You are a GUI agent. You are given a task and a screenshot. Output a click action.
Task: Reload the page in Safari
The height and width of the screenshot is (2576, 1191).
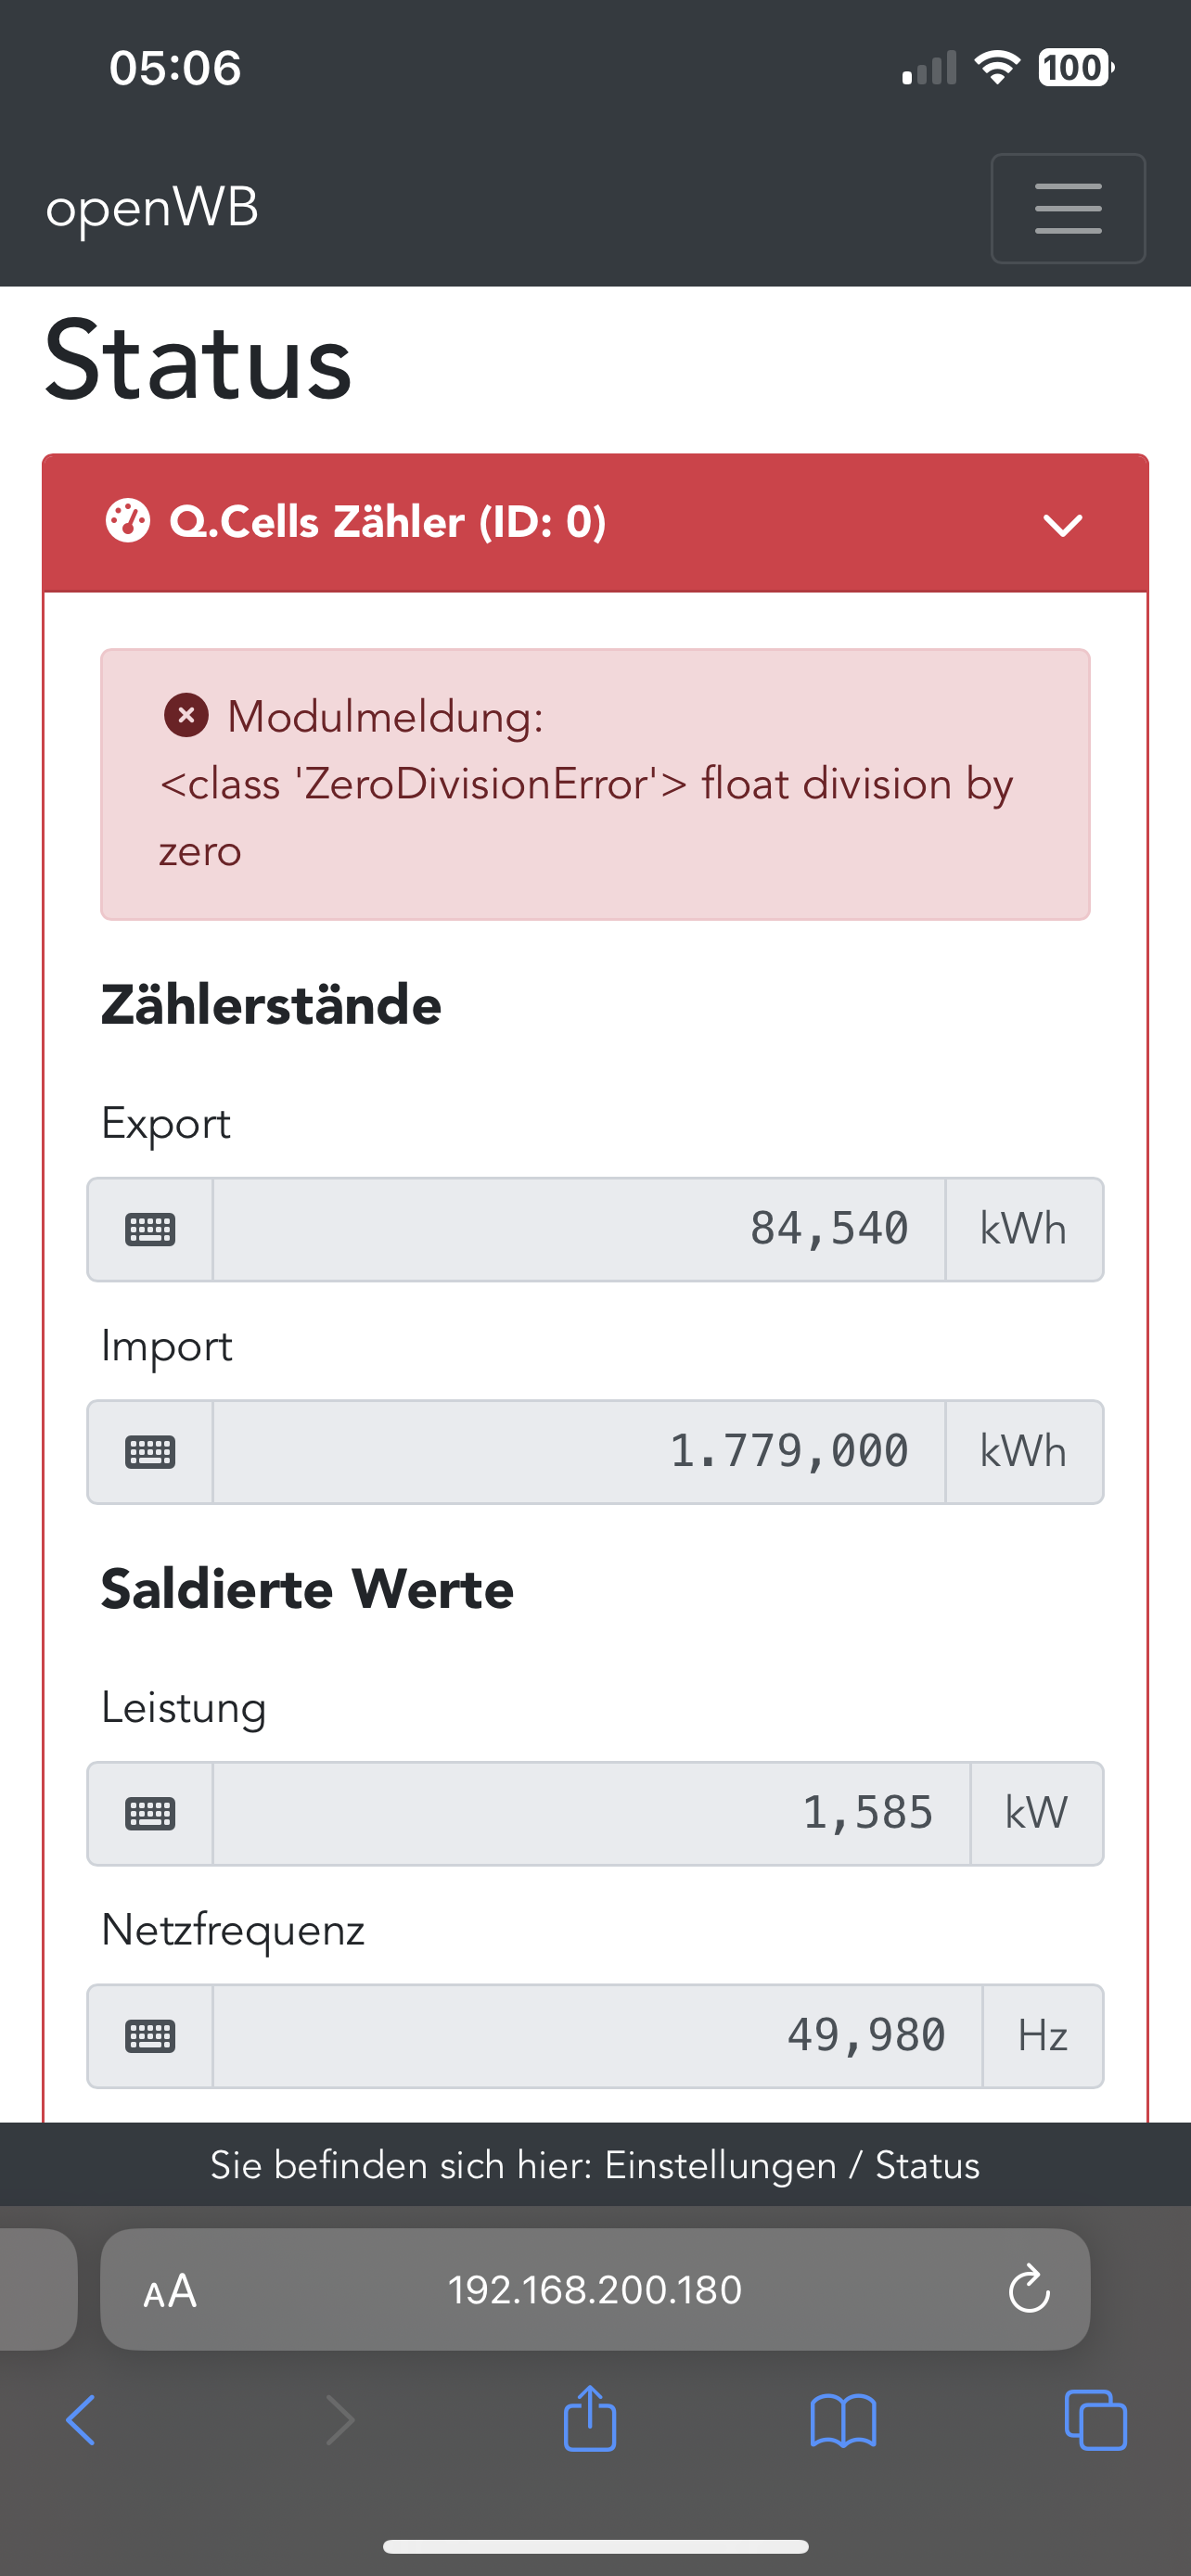[x=1028, y=2289]
